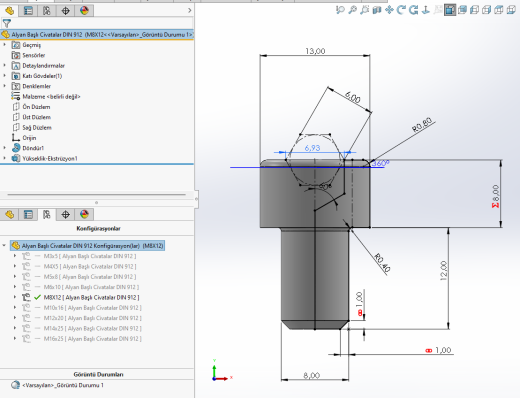Open the lower panel FeatureManager tab
This screenshot has width=520, height=398.
9,214
